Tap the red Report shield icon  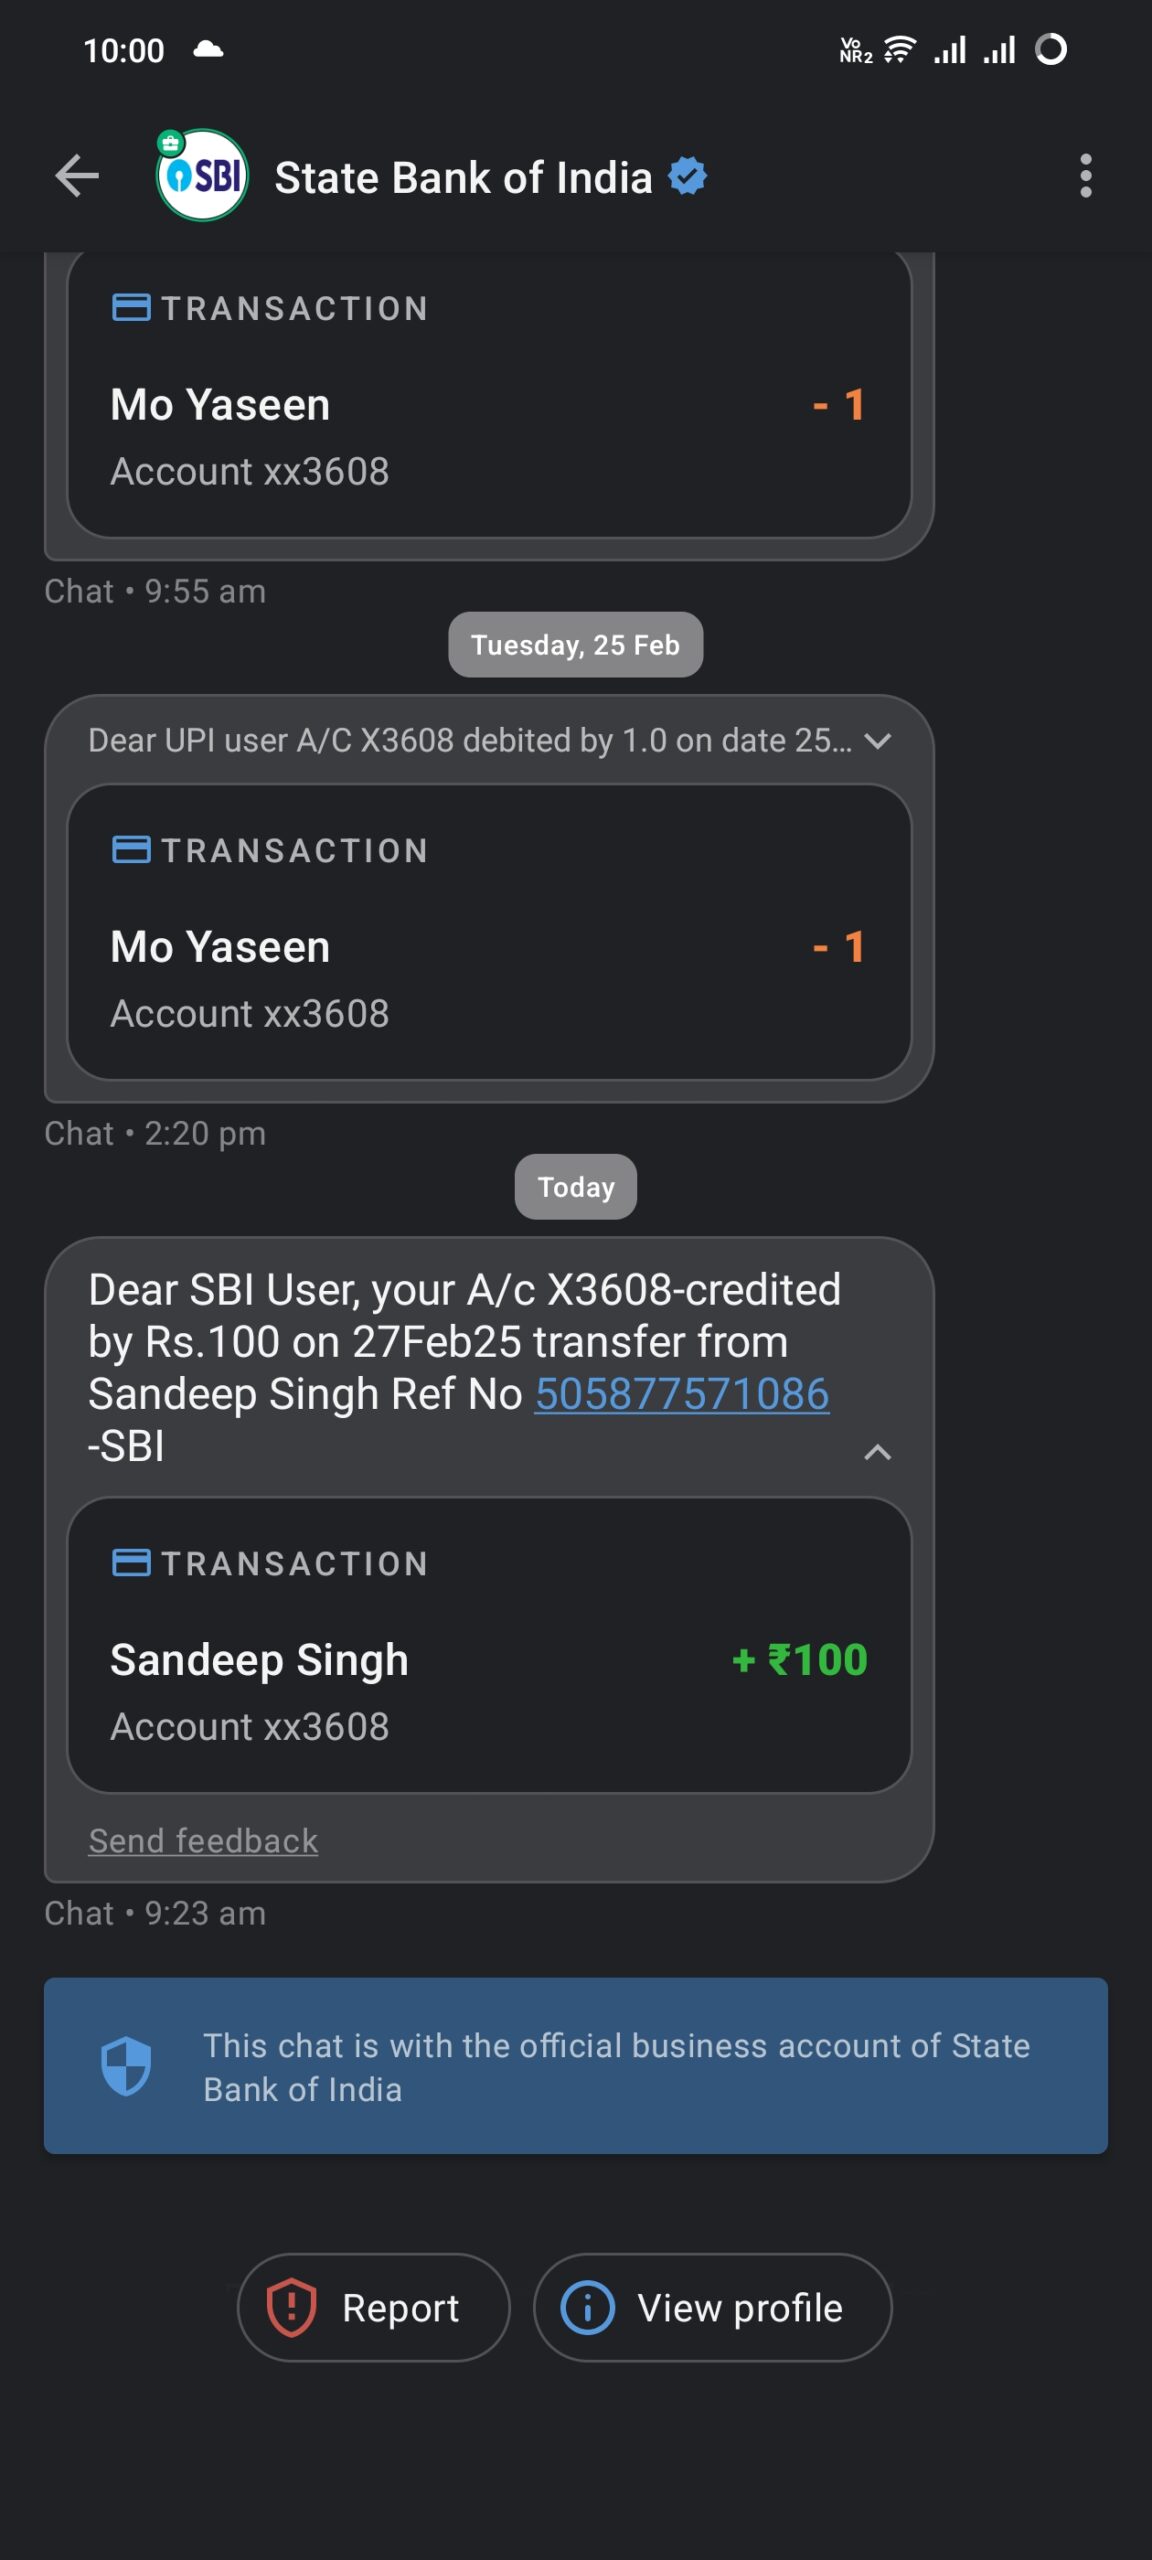click(x=291, y=2307)
